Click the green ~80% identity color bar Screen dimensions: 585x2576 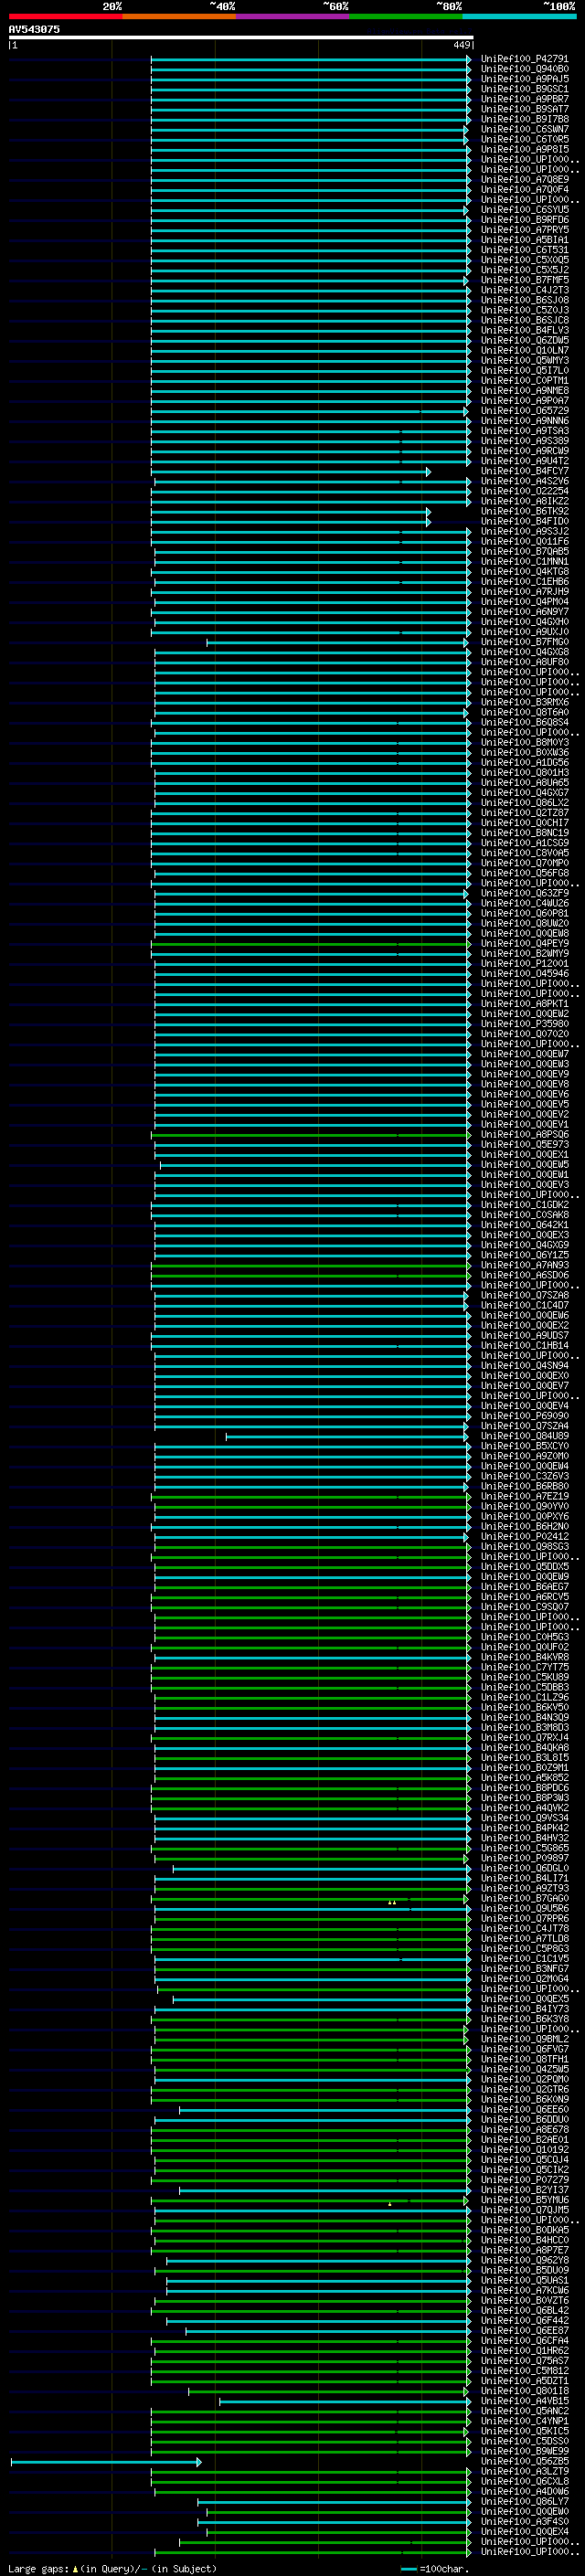coord(405,16)
